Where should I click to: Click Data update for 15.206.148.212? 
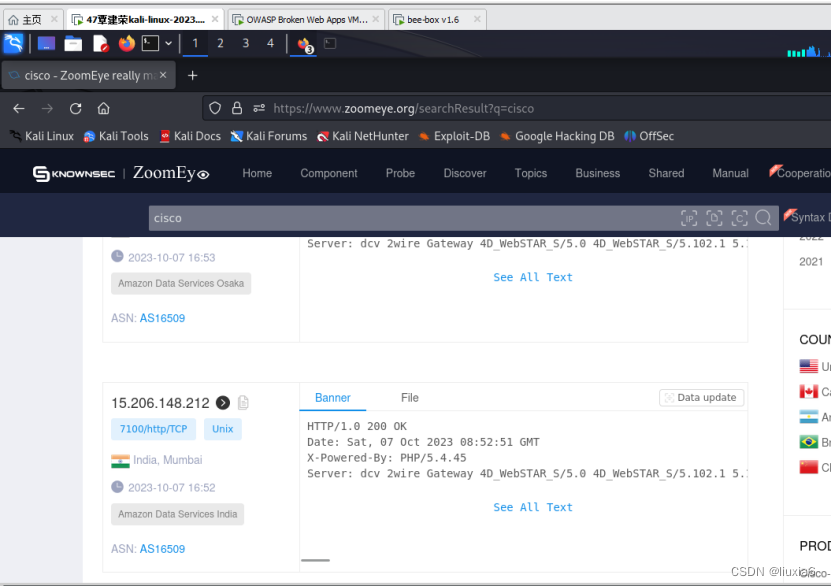pyautogui.click(x=701, y=397)
